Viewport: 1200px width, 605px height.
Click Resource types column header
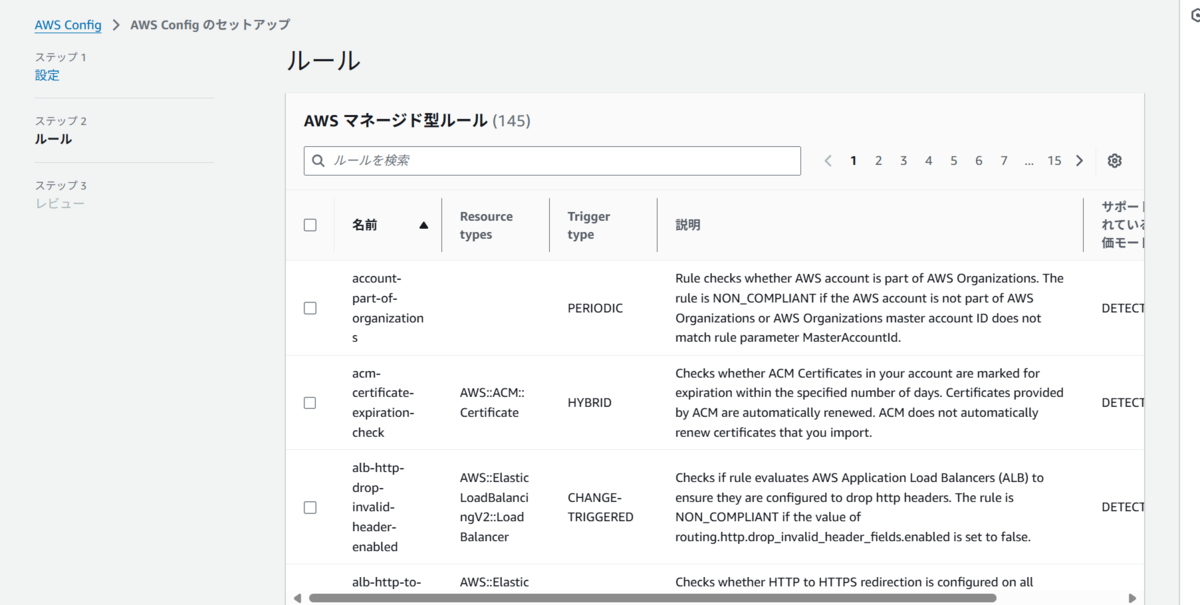pos(486,225)
